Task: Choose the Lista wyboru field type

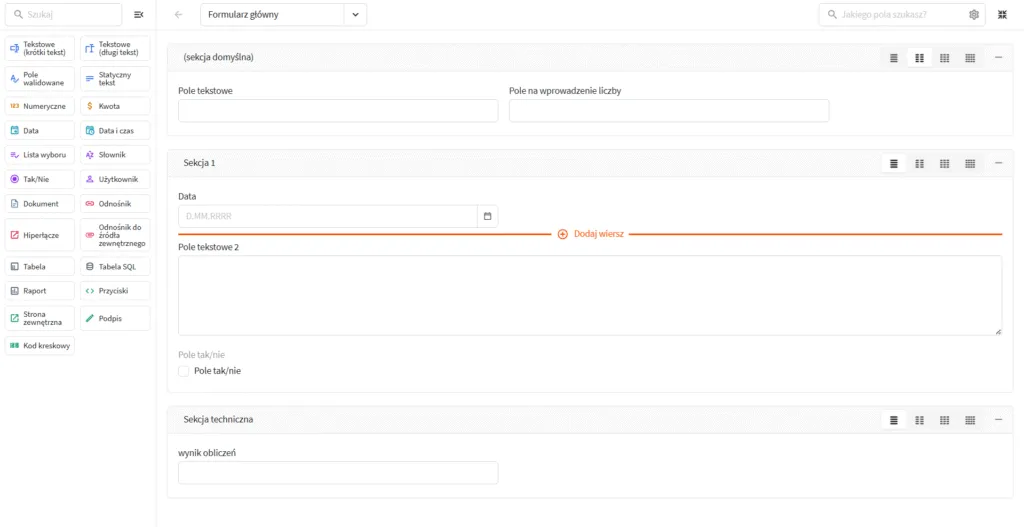Action: pyautogui.click(x=40, y=155)
